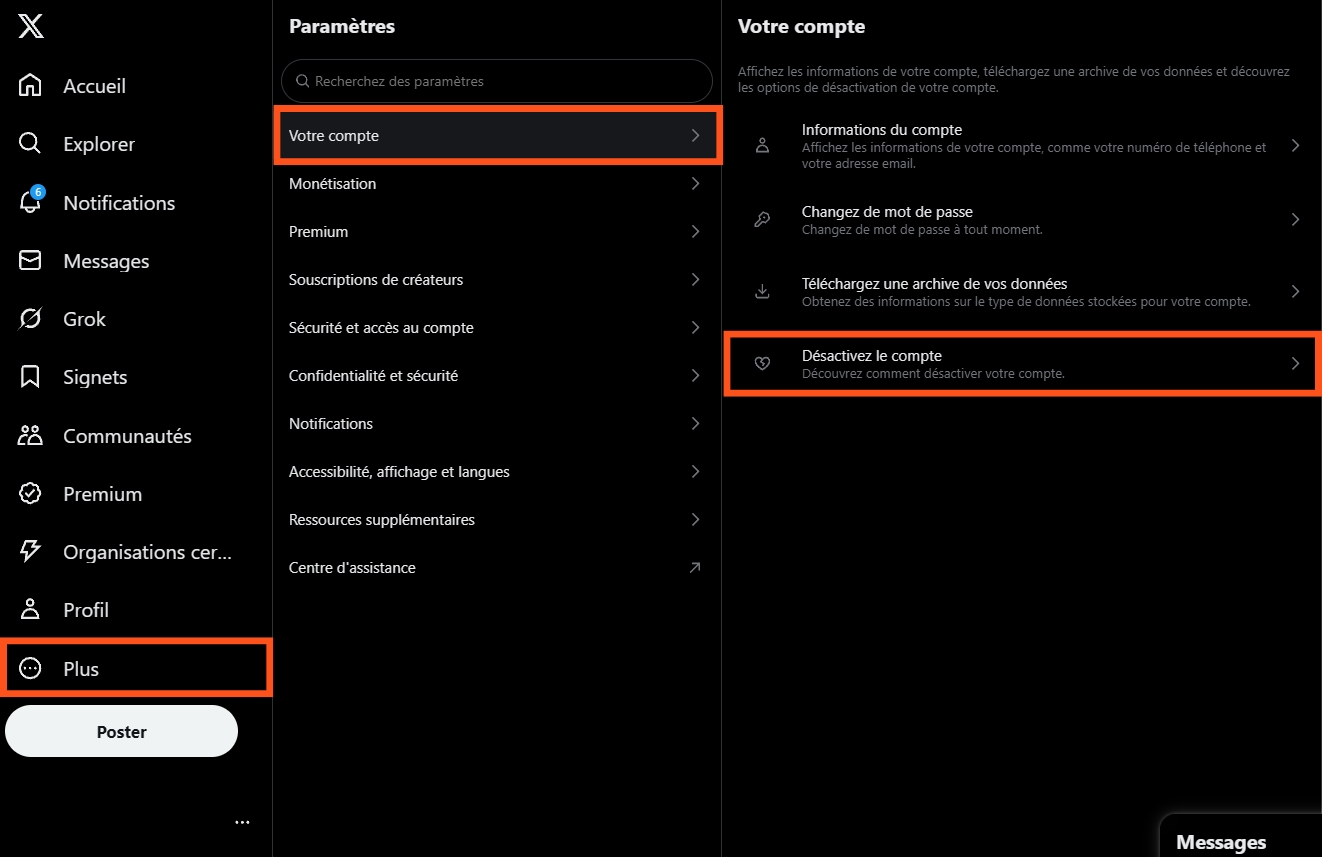
Task: Click the Recherchez des paramètres search field
Action: (x=497, y=81)
